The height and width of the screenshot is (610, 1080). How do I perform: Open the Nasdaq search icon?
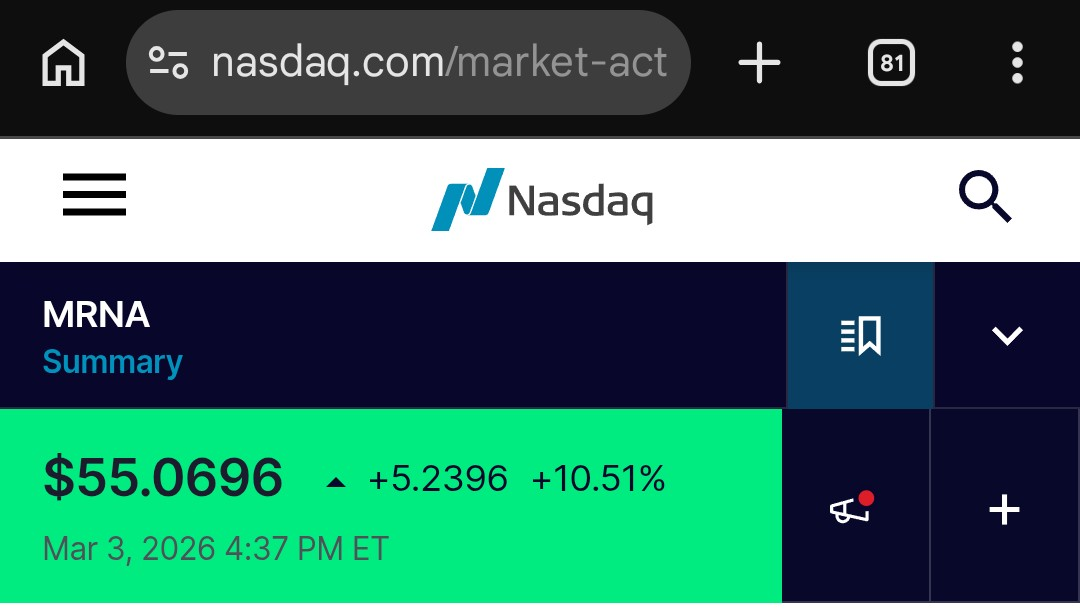pos(985,197)
